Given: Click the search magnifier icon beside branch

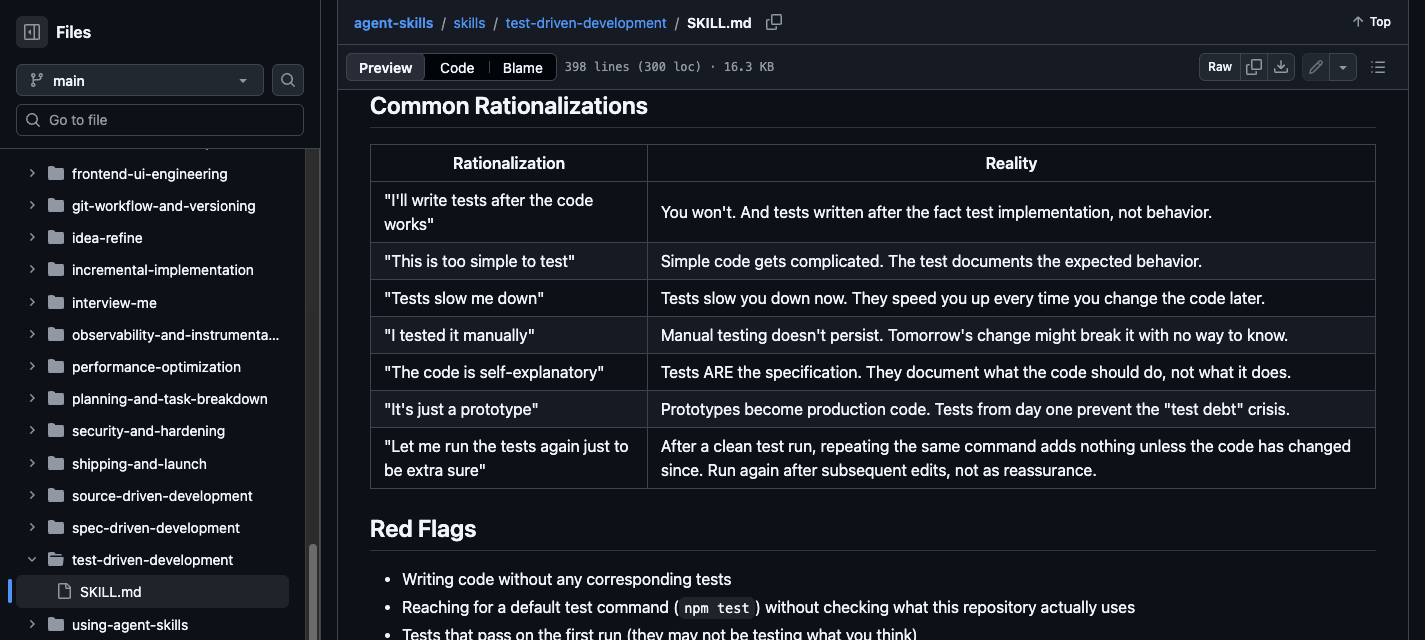Looking at the screenshot, I should [x=288, y=80].
